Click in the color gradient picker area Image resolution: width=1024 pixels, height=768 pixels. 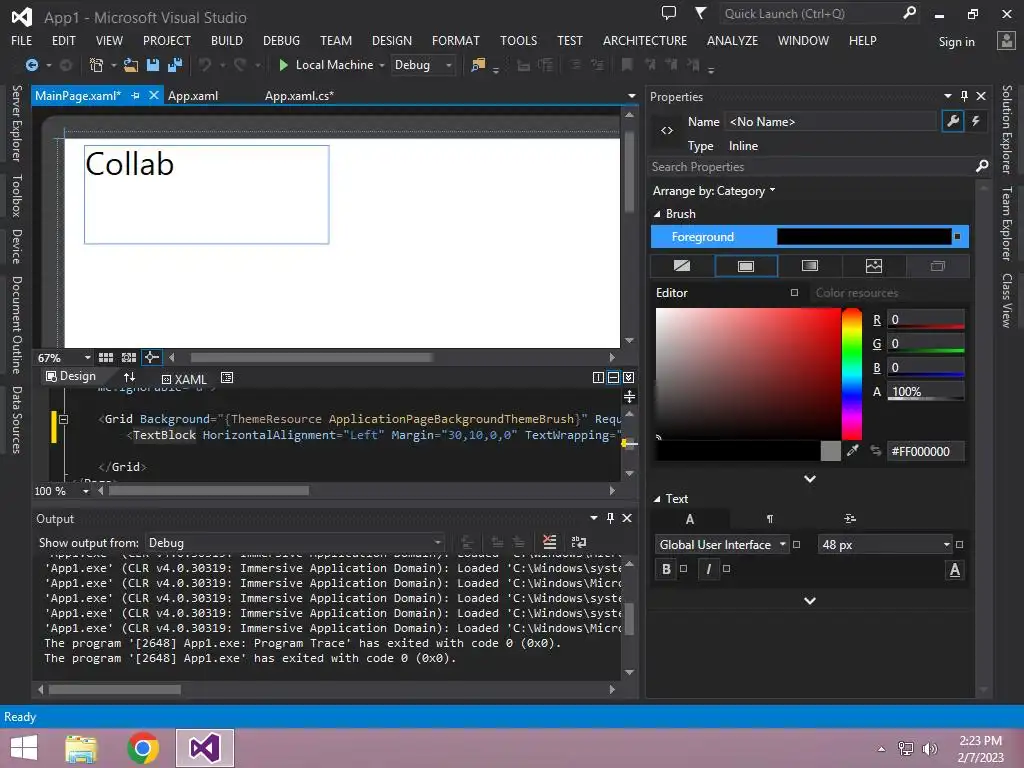pyautogui.click(x=748, y=374)
